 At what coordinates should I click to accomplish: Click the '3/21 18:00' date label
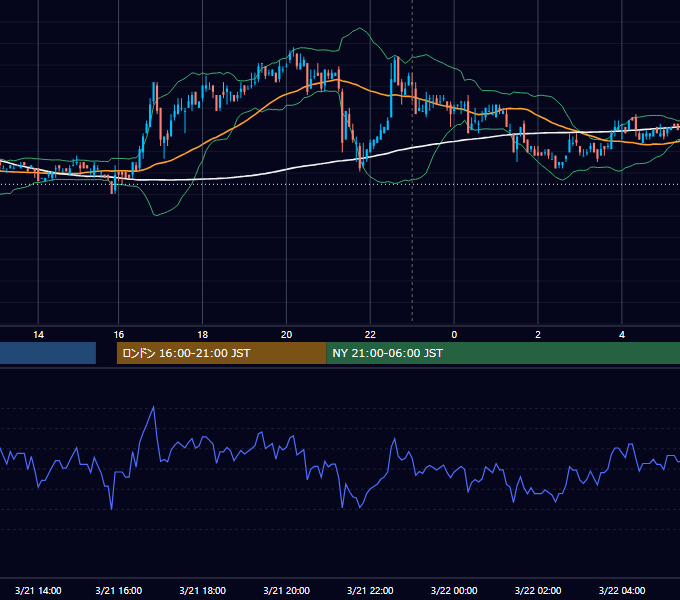pyautogui.click(x=203, y=590)
